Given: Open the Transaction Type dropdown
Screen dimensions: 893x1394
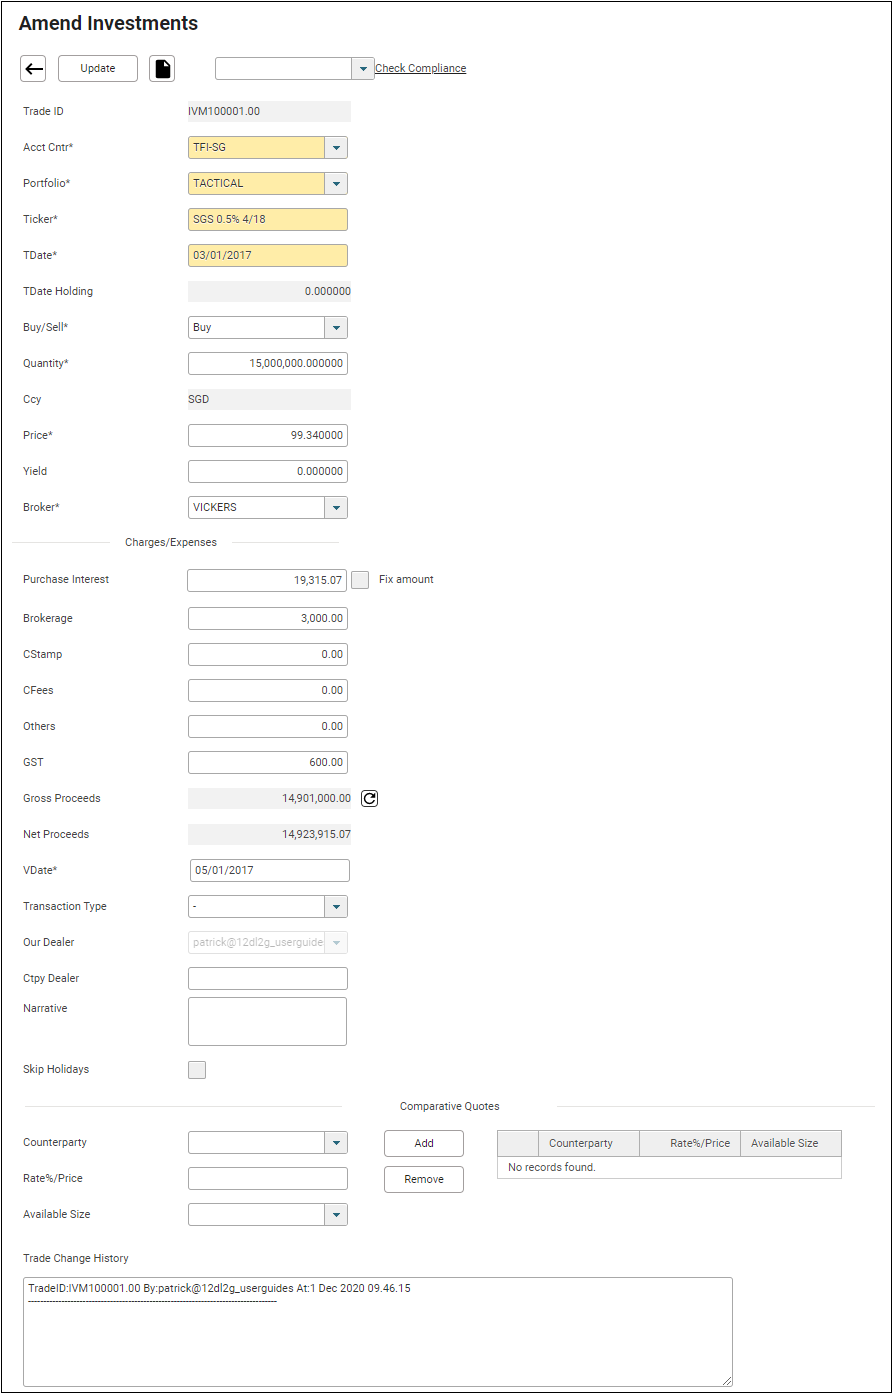Looking at the screenshot, I should coord(336,907).
